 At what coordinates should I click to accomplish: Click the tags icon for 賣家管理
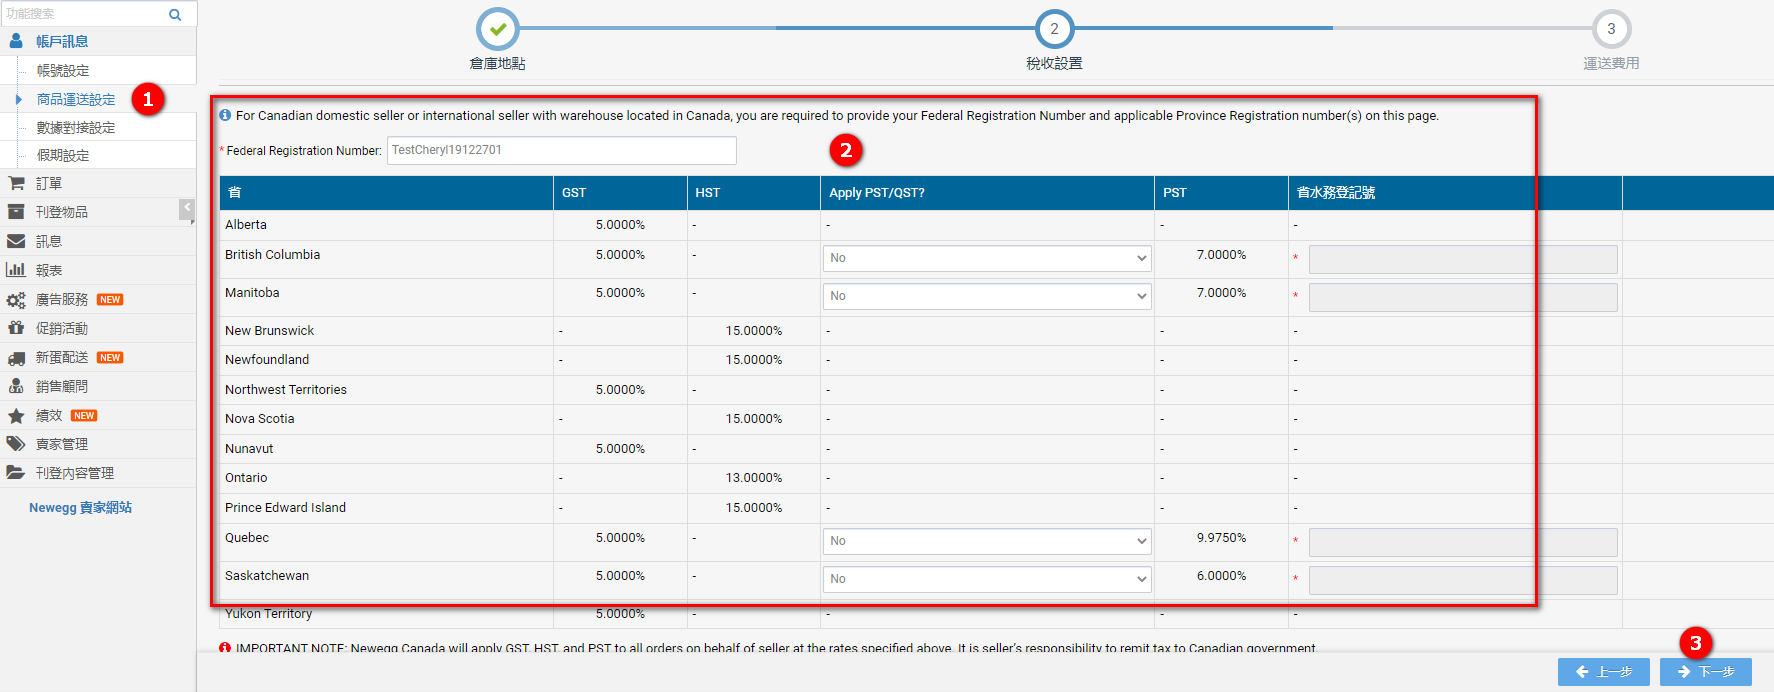(16, 444)
